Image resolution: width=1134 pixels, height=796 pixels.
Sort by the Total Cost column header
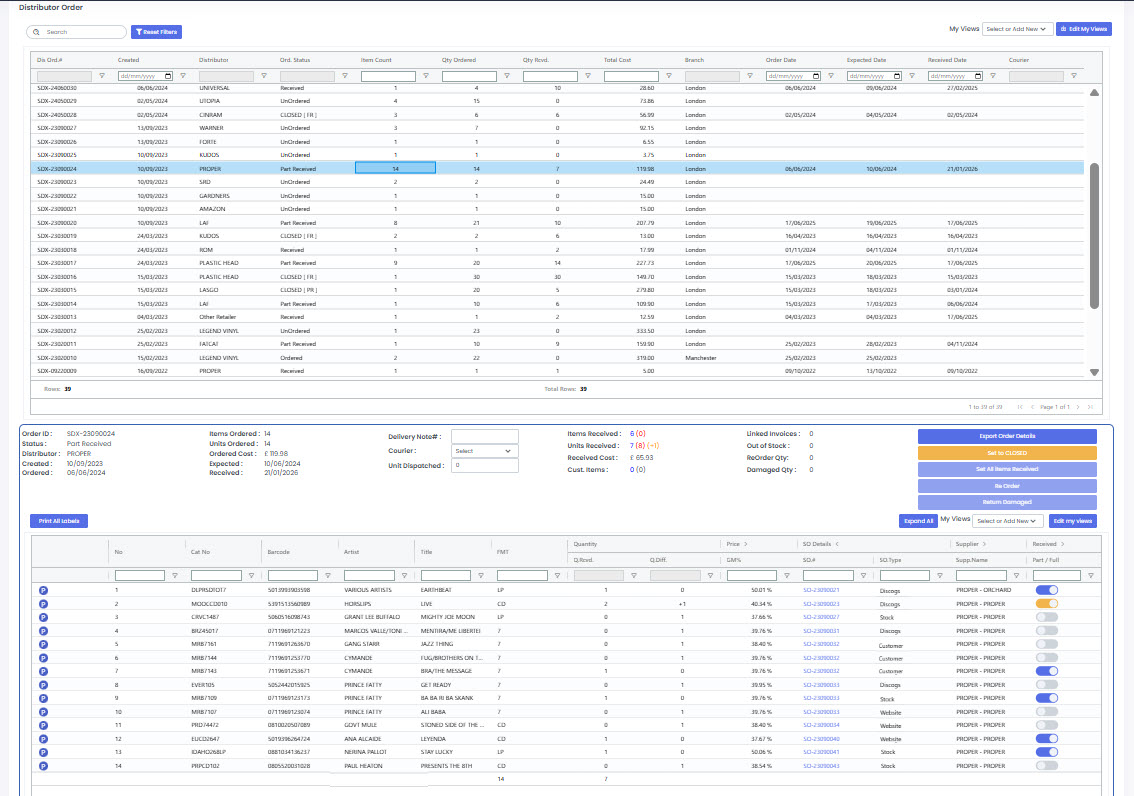[x=618, y=60]
